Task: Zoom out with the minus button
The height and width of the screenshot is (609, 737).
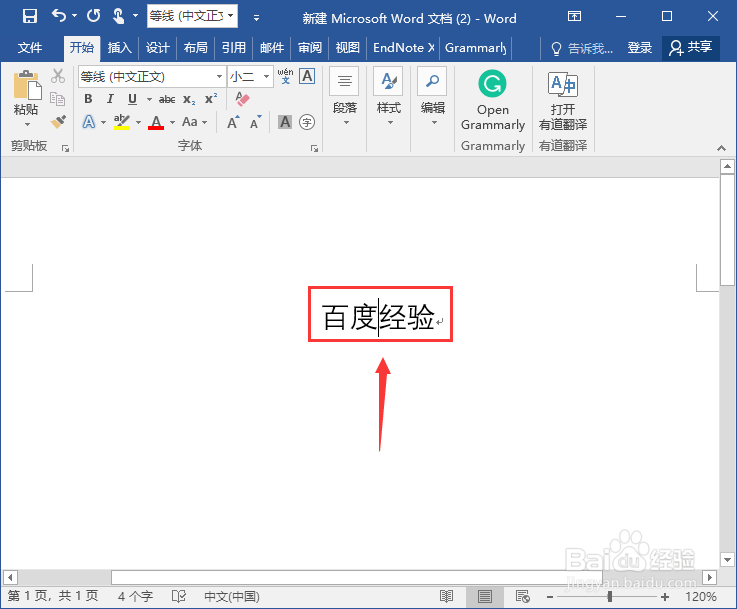Action: [x=550, y=597]
